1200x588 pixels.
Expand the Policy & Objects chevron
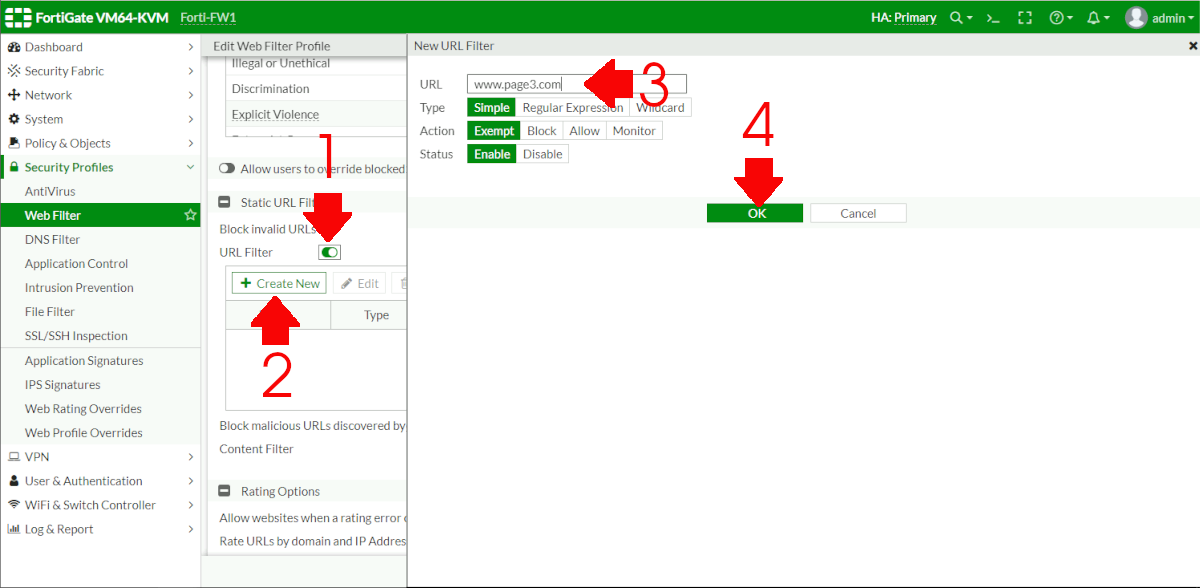(190, 143)
